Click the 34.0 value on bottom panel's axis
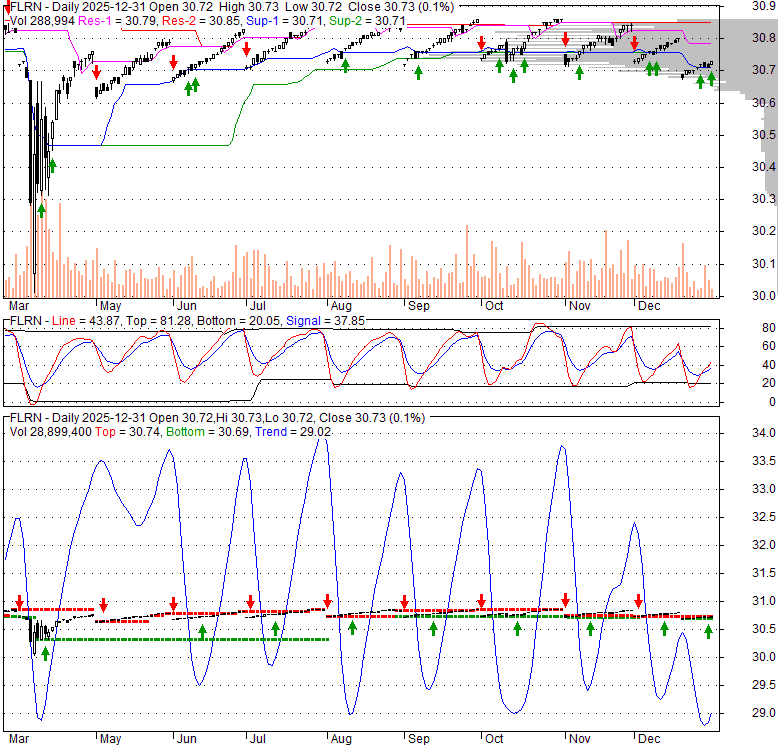 (x=764, y=433)
